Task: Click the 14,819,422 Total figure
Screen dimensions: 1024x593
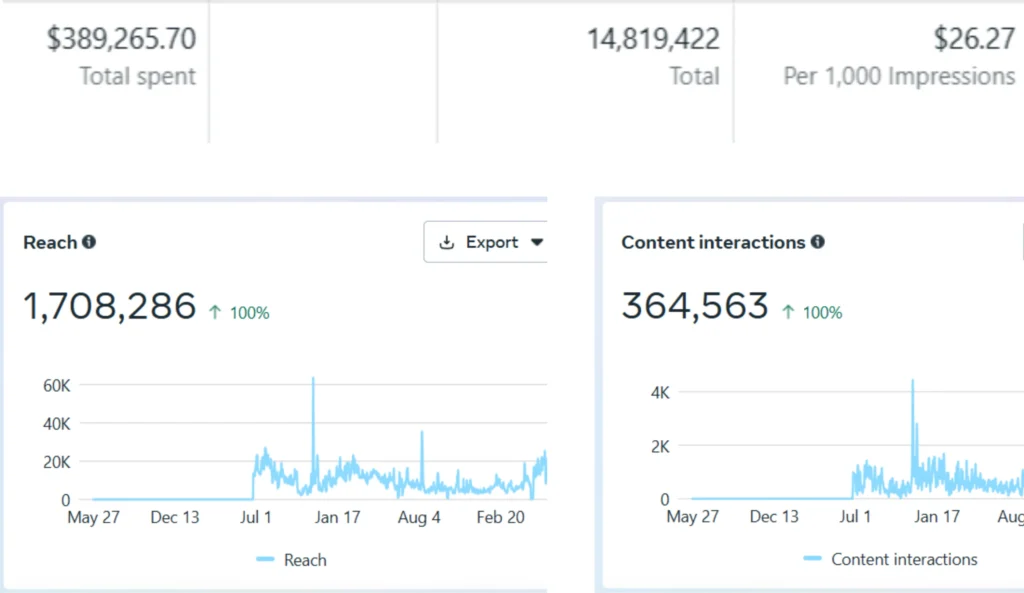Action: coord(652,39)
